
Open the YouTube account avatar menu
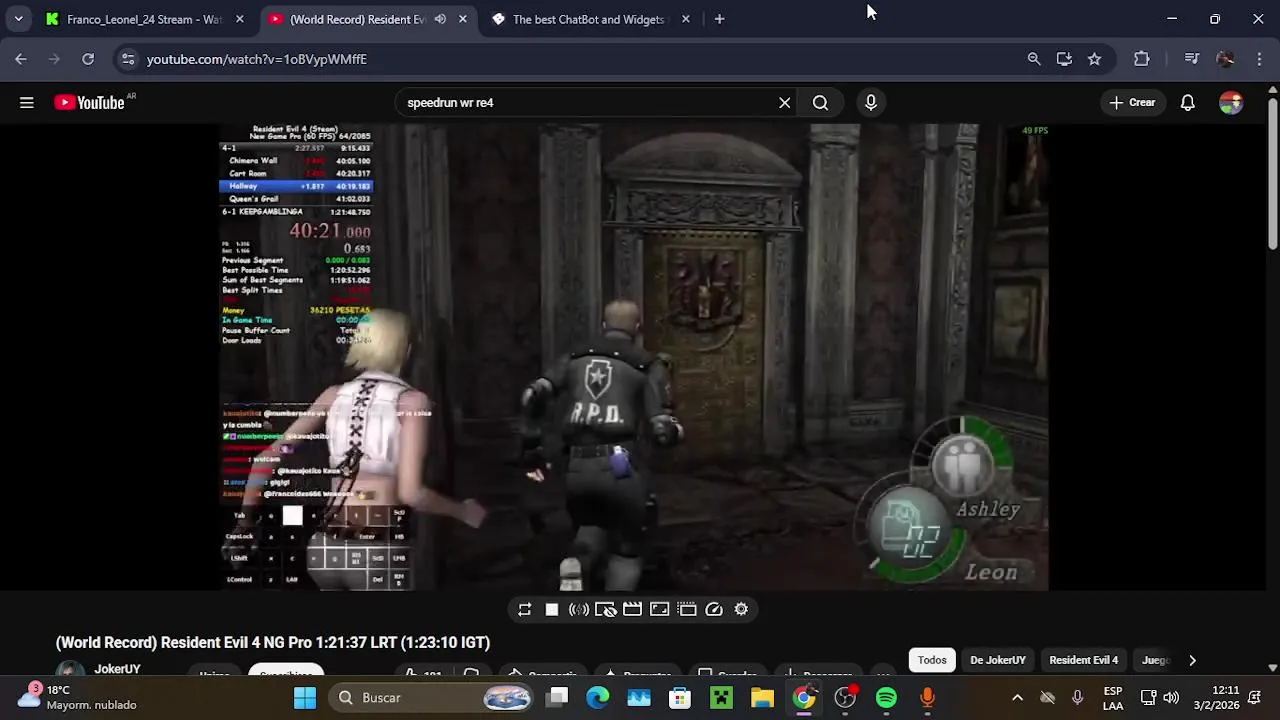[1231, 102]
